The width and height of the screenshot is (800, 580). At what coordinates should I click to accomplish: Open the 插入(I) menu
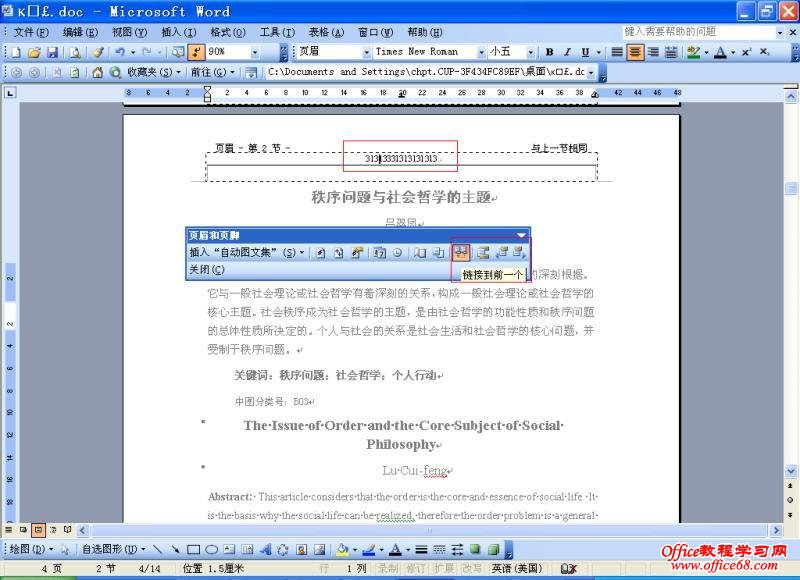179,32
